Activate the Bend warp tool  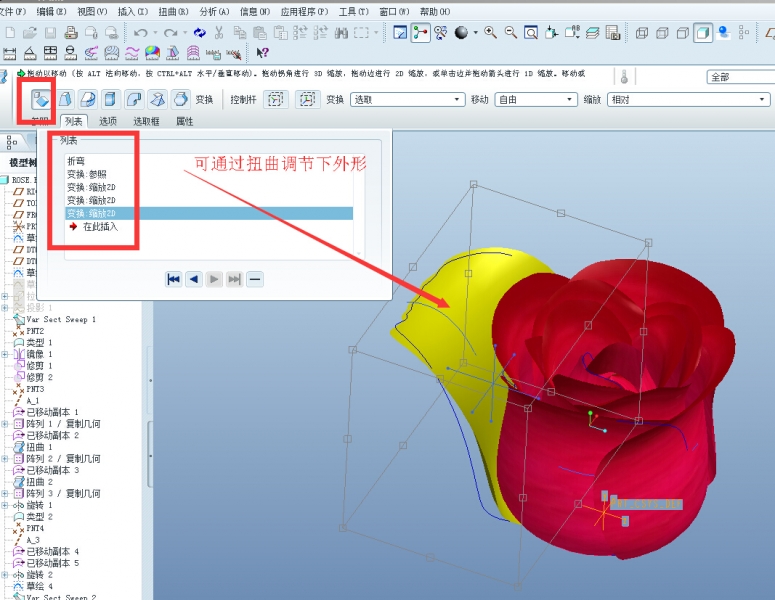point(133,98)
